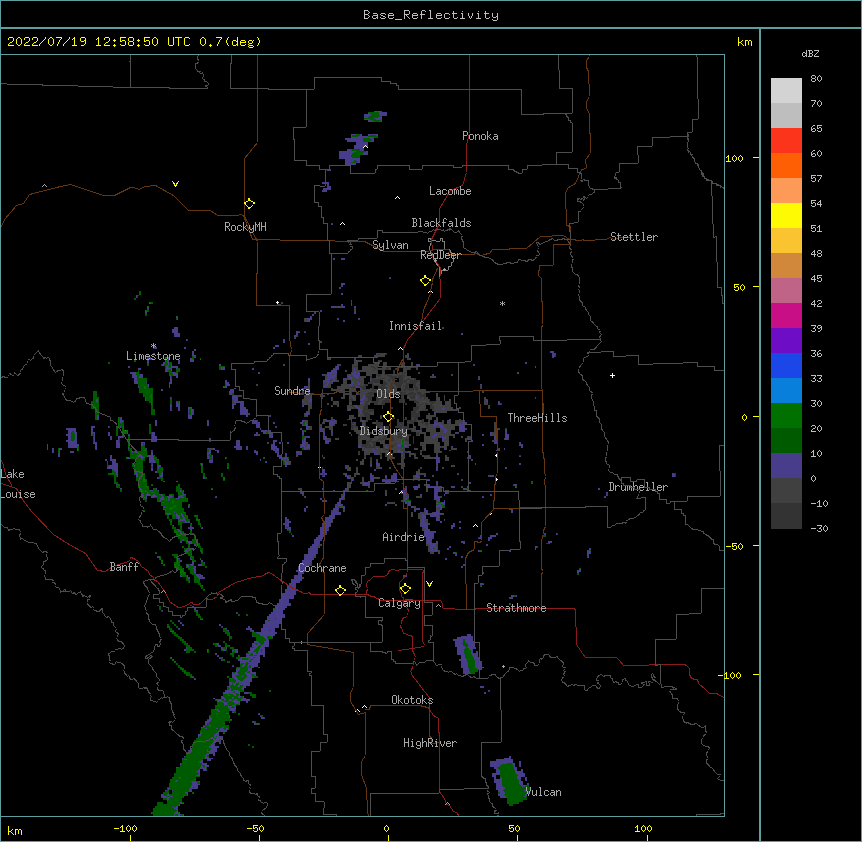The height and width of the screenshot is (842, 862).
Task: Click the Didsbury city label
Action: [x=384, y=431]
